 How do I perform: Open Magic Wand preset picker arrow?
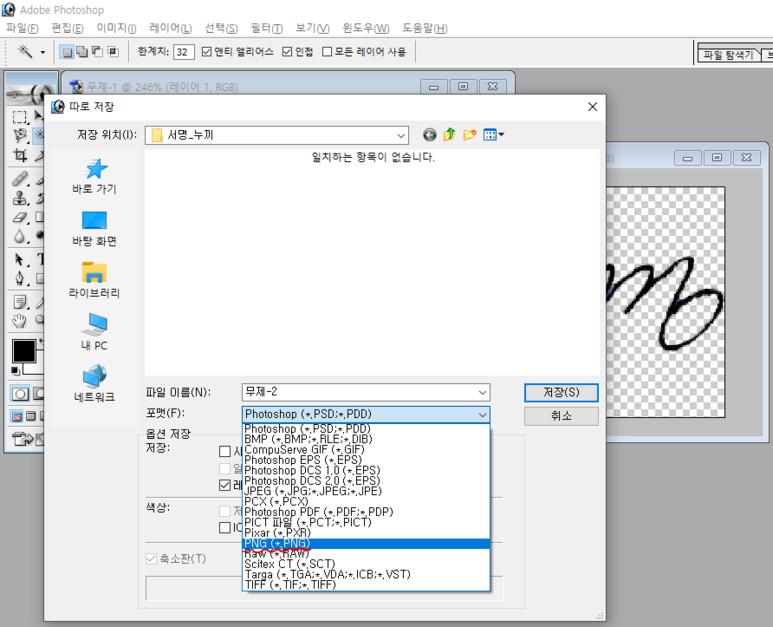tap(43, 52)
